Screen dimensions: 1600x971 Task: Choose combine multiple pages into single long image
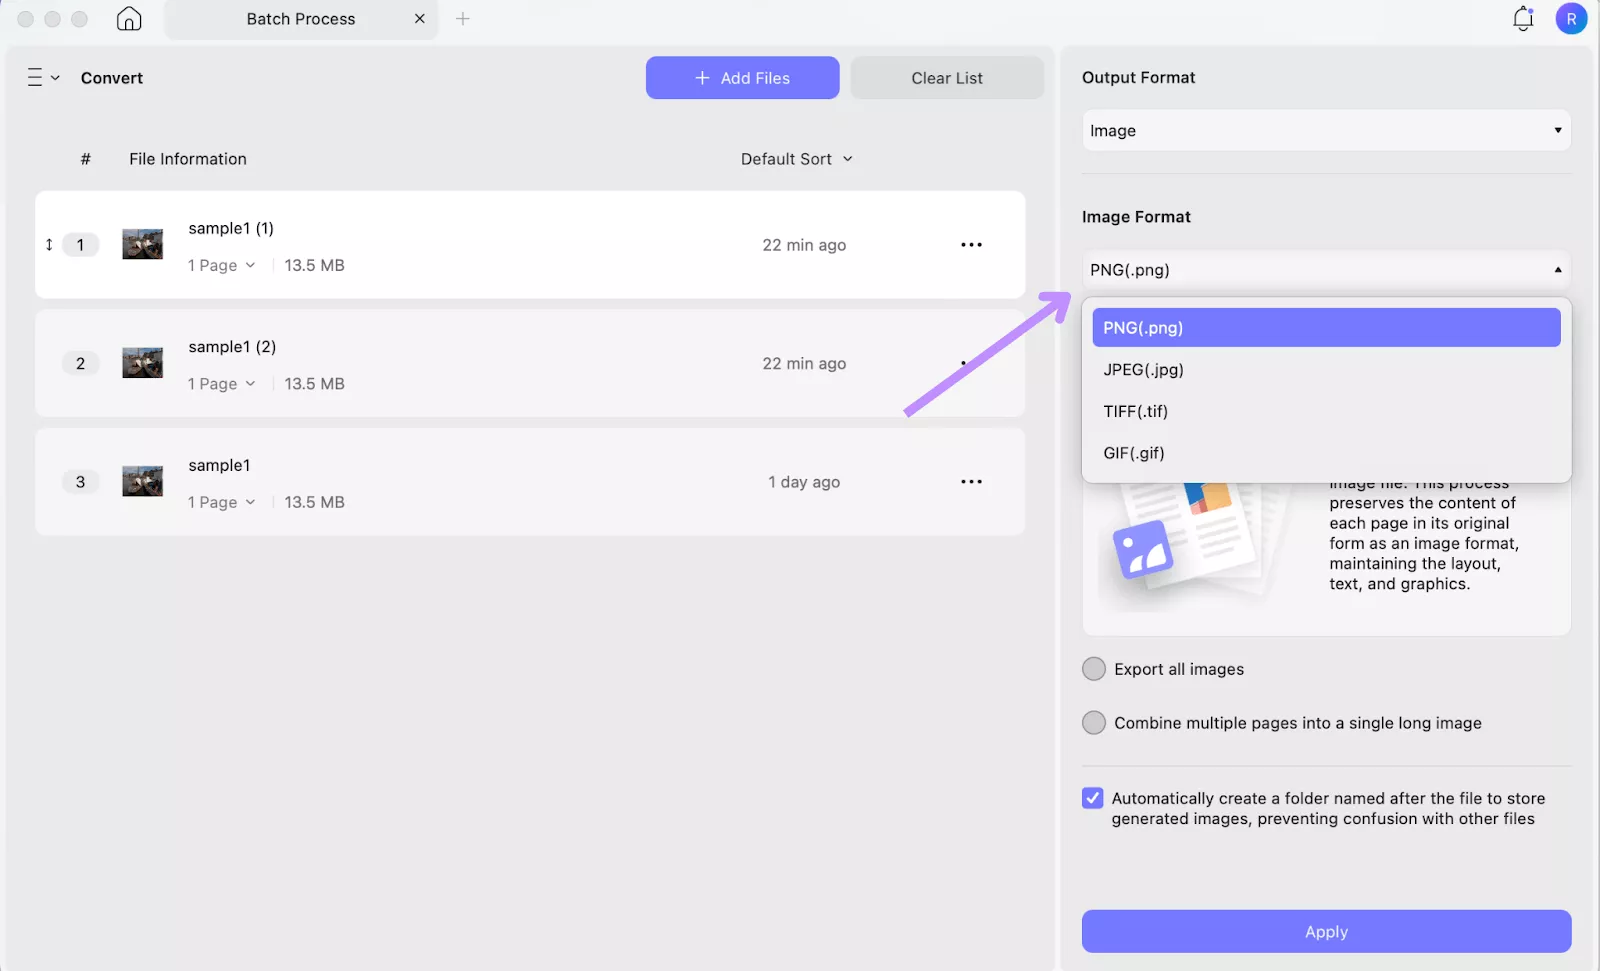tap(1093, 722)
